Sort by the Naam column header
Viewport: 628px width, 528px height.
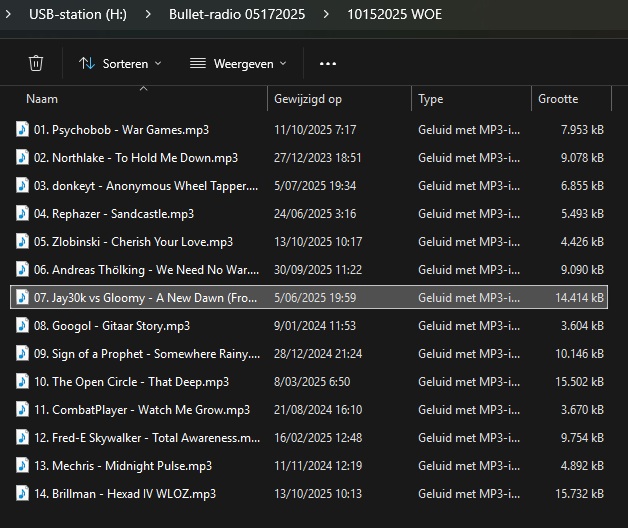42,99
